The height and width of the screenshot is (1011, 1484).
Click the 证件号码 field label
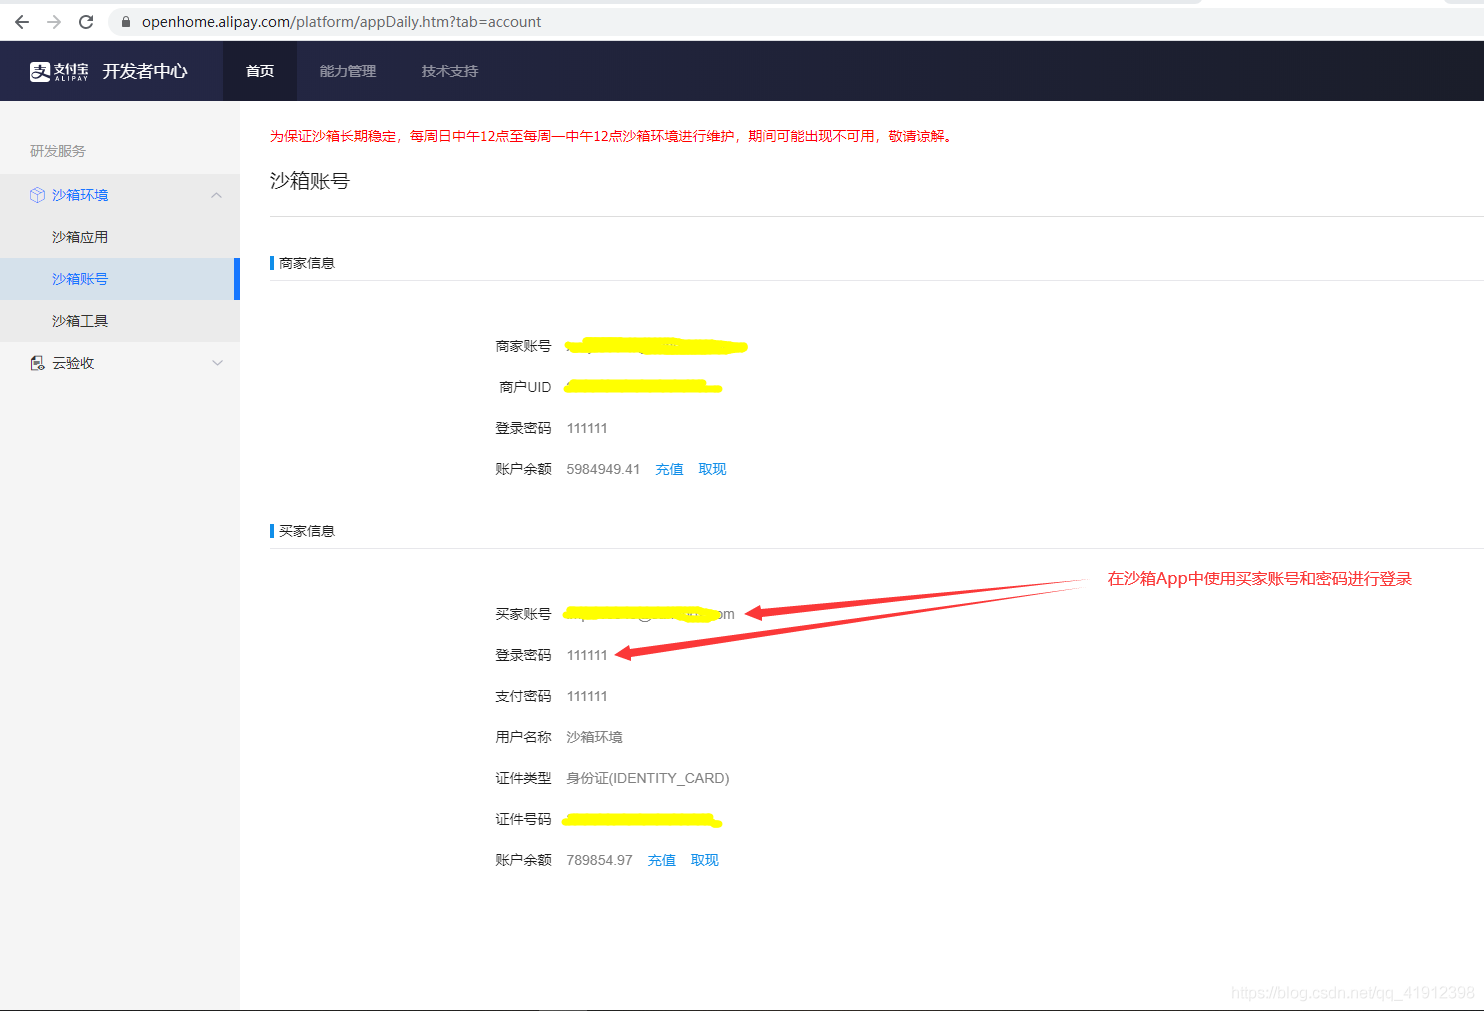click(x=523, y=819)
